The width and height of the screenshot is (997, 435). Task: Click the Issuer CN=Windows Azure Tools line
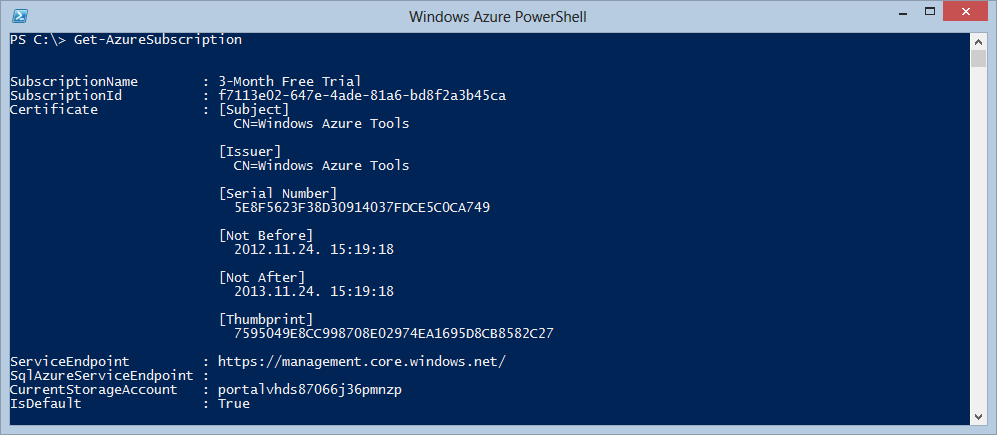click(322, 166)
